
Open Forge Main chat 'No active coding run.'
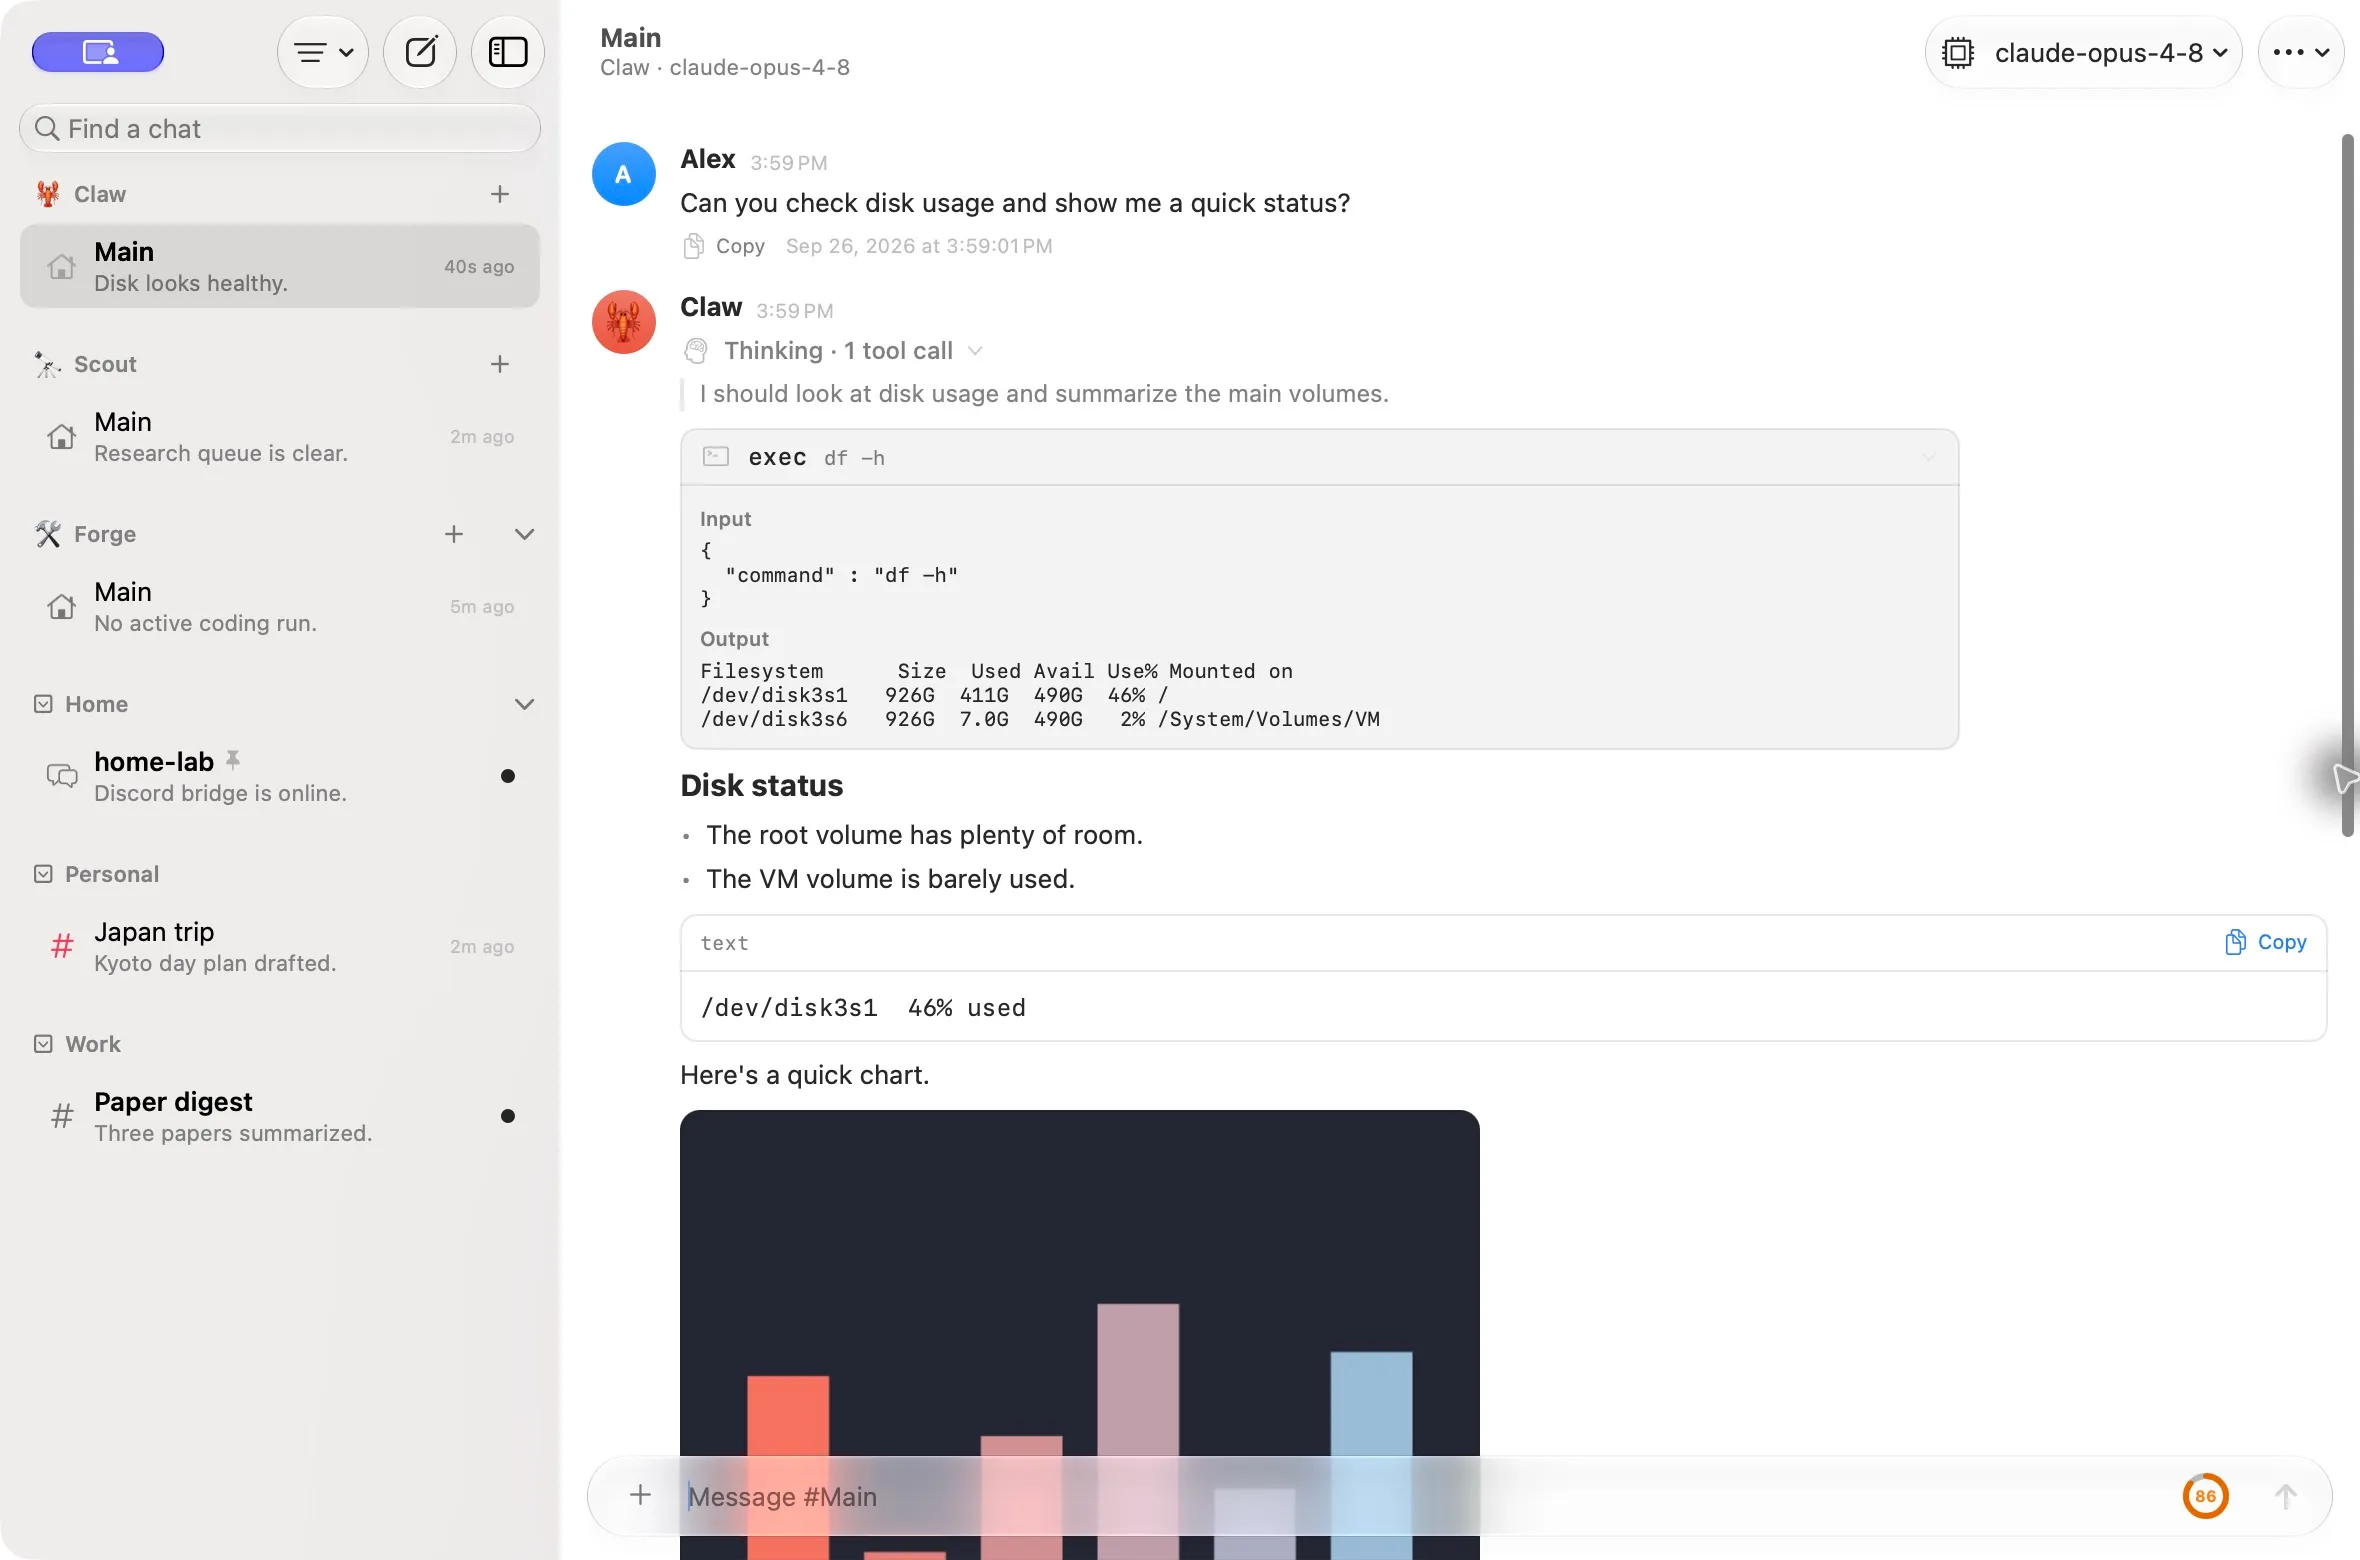280,606
